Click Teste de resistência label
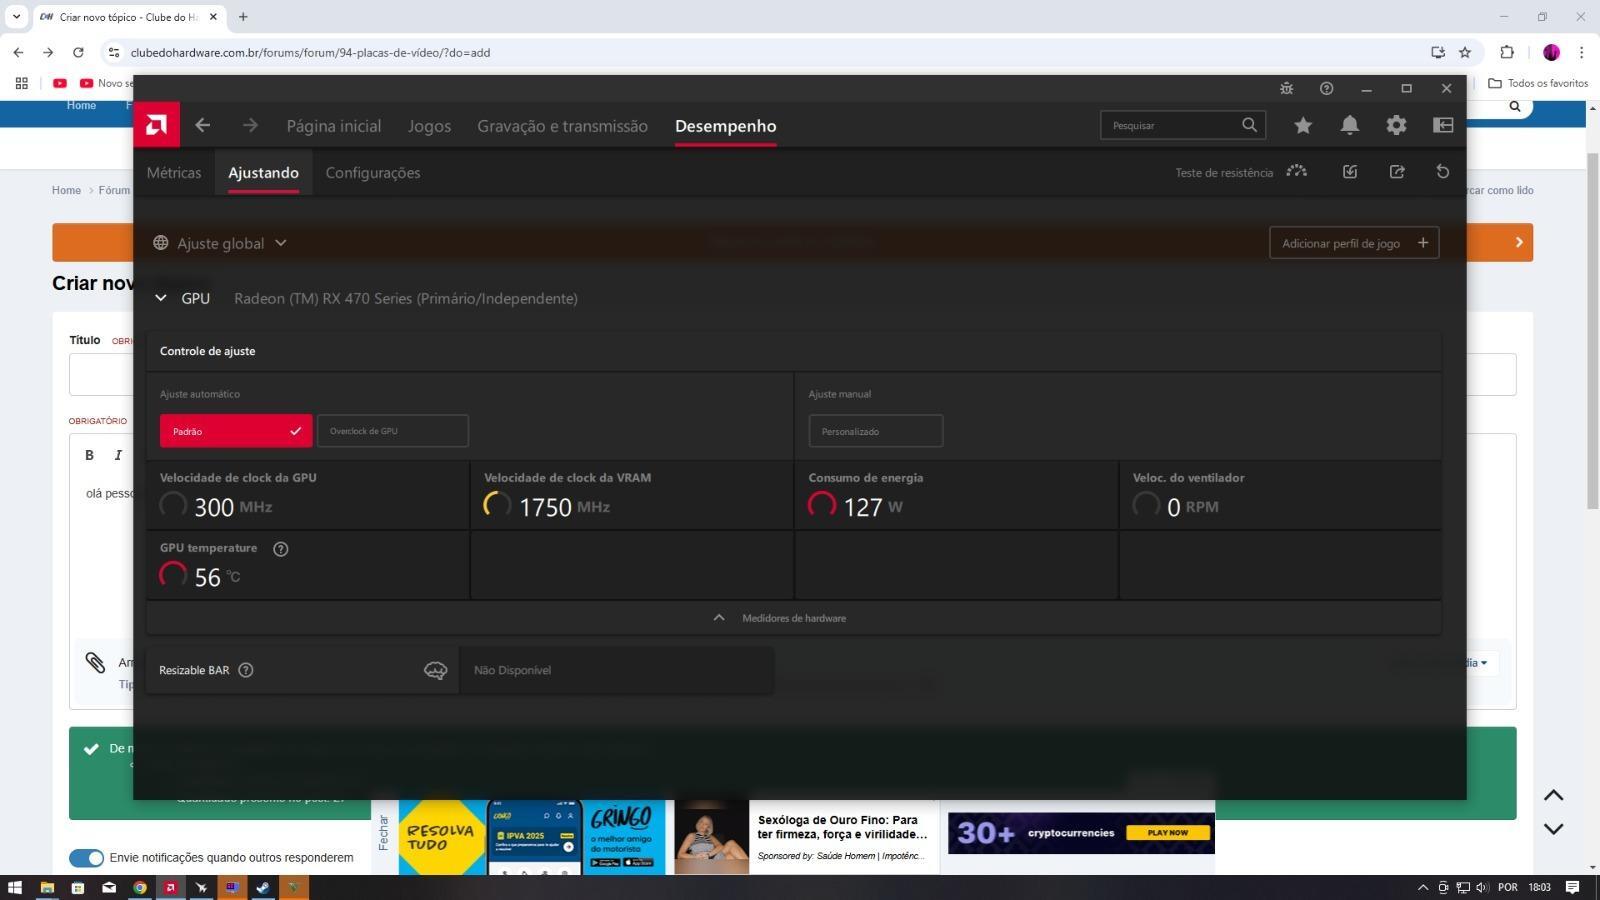Image resolution: width=1600 pixels, height=900 pixels. coord(1224,172)
